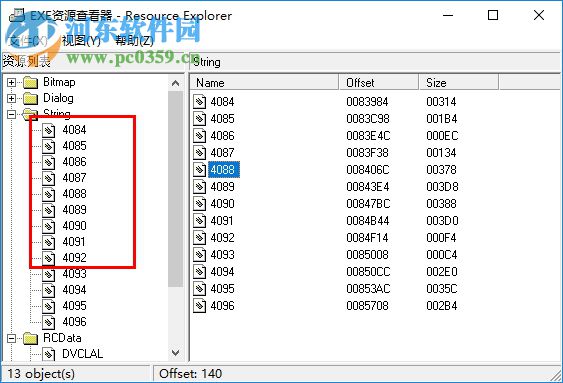Open the 帮助(Z) menu
This screenshot has height=383, width=563.
pyautogui.click(x=135, y=41)
